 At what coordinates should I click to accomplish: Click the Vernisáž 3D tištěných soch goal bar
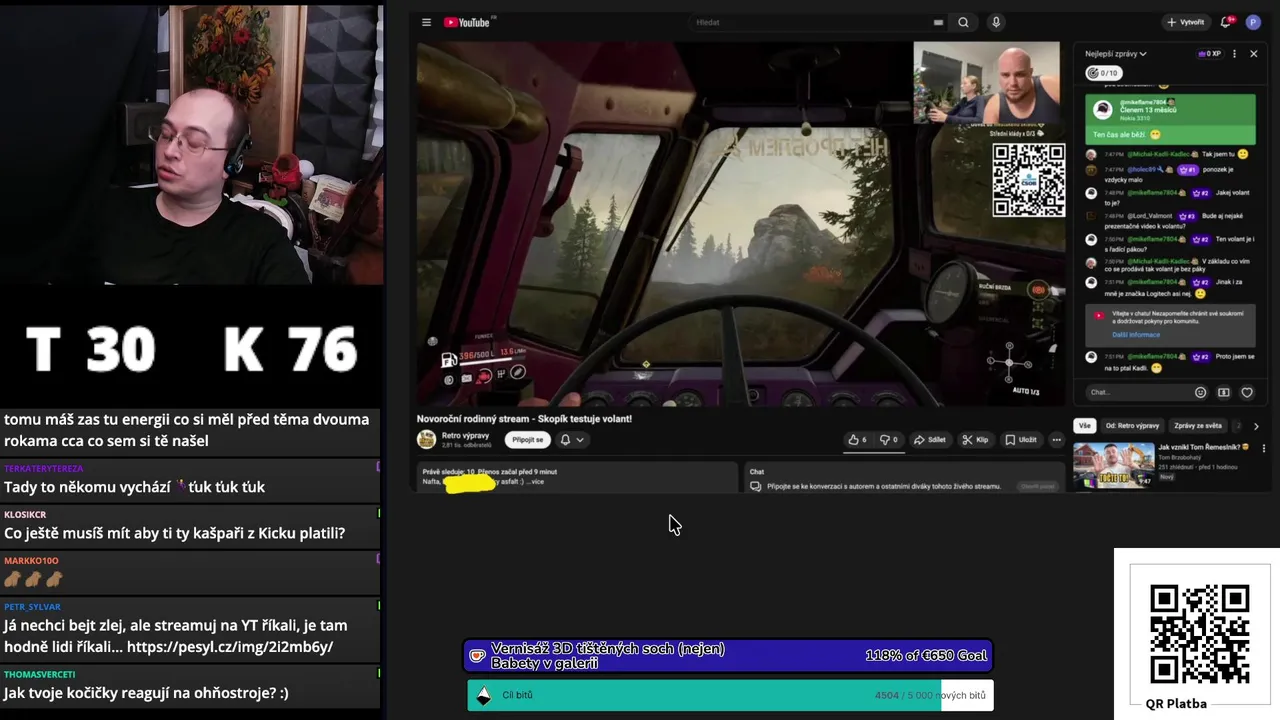click(729, 656)
